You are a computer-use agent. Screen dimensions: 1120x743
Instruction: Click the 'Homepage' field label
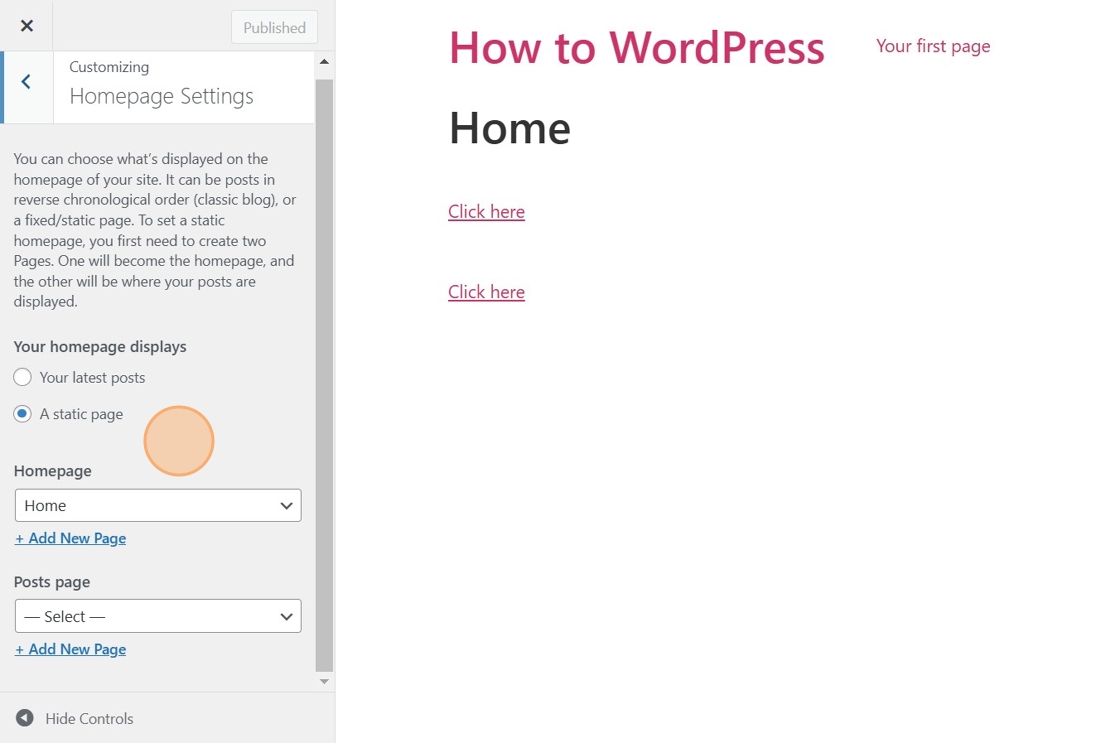(53, 471)
